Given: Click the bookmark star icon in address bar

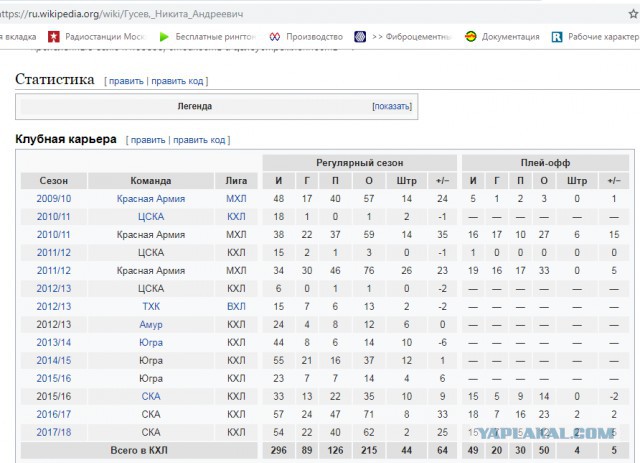Looking at the screenshot, I should pyautogui.click(x=634, y=14).
